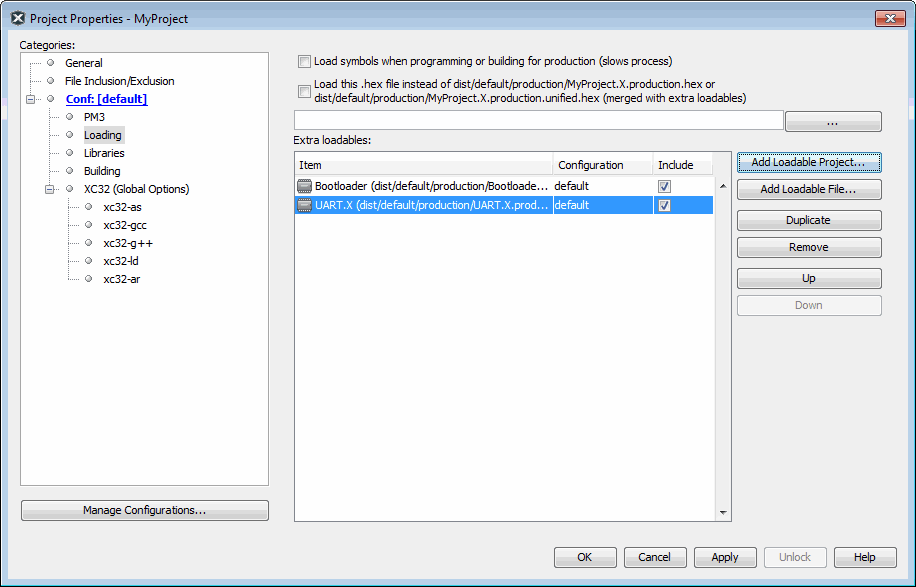Image resolution: width=916 pixels, height=587 pixels.
Task: Click the Building node bullet icon
Action: pyautogui.click(x=70, y=171)
